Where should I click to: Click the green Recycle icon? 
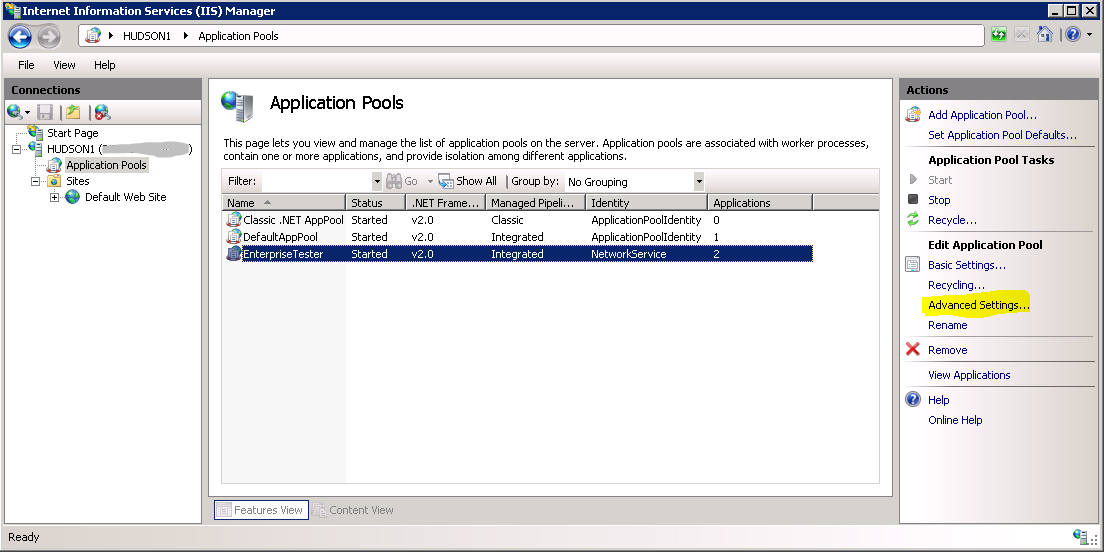tap(912, 220)
